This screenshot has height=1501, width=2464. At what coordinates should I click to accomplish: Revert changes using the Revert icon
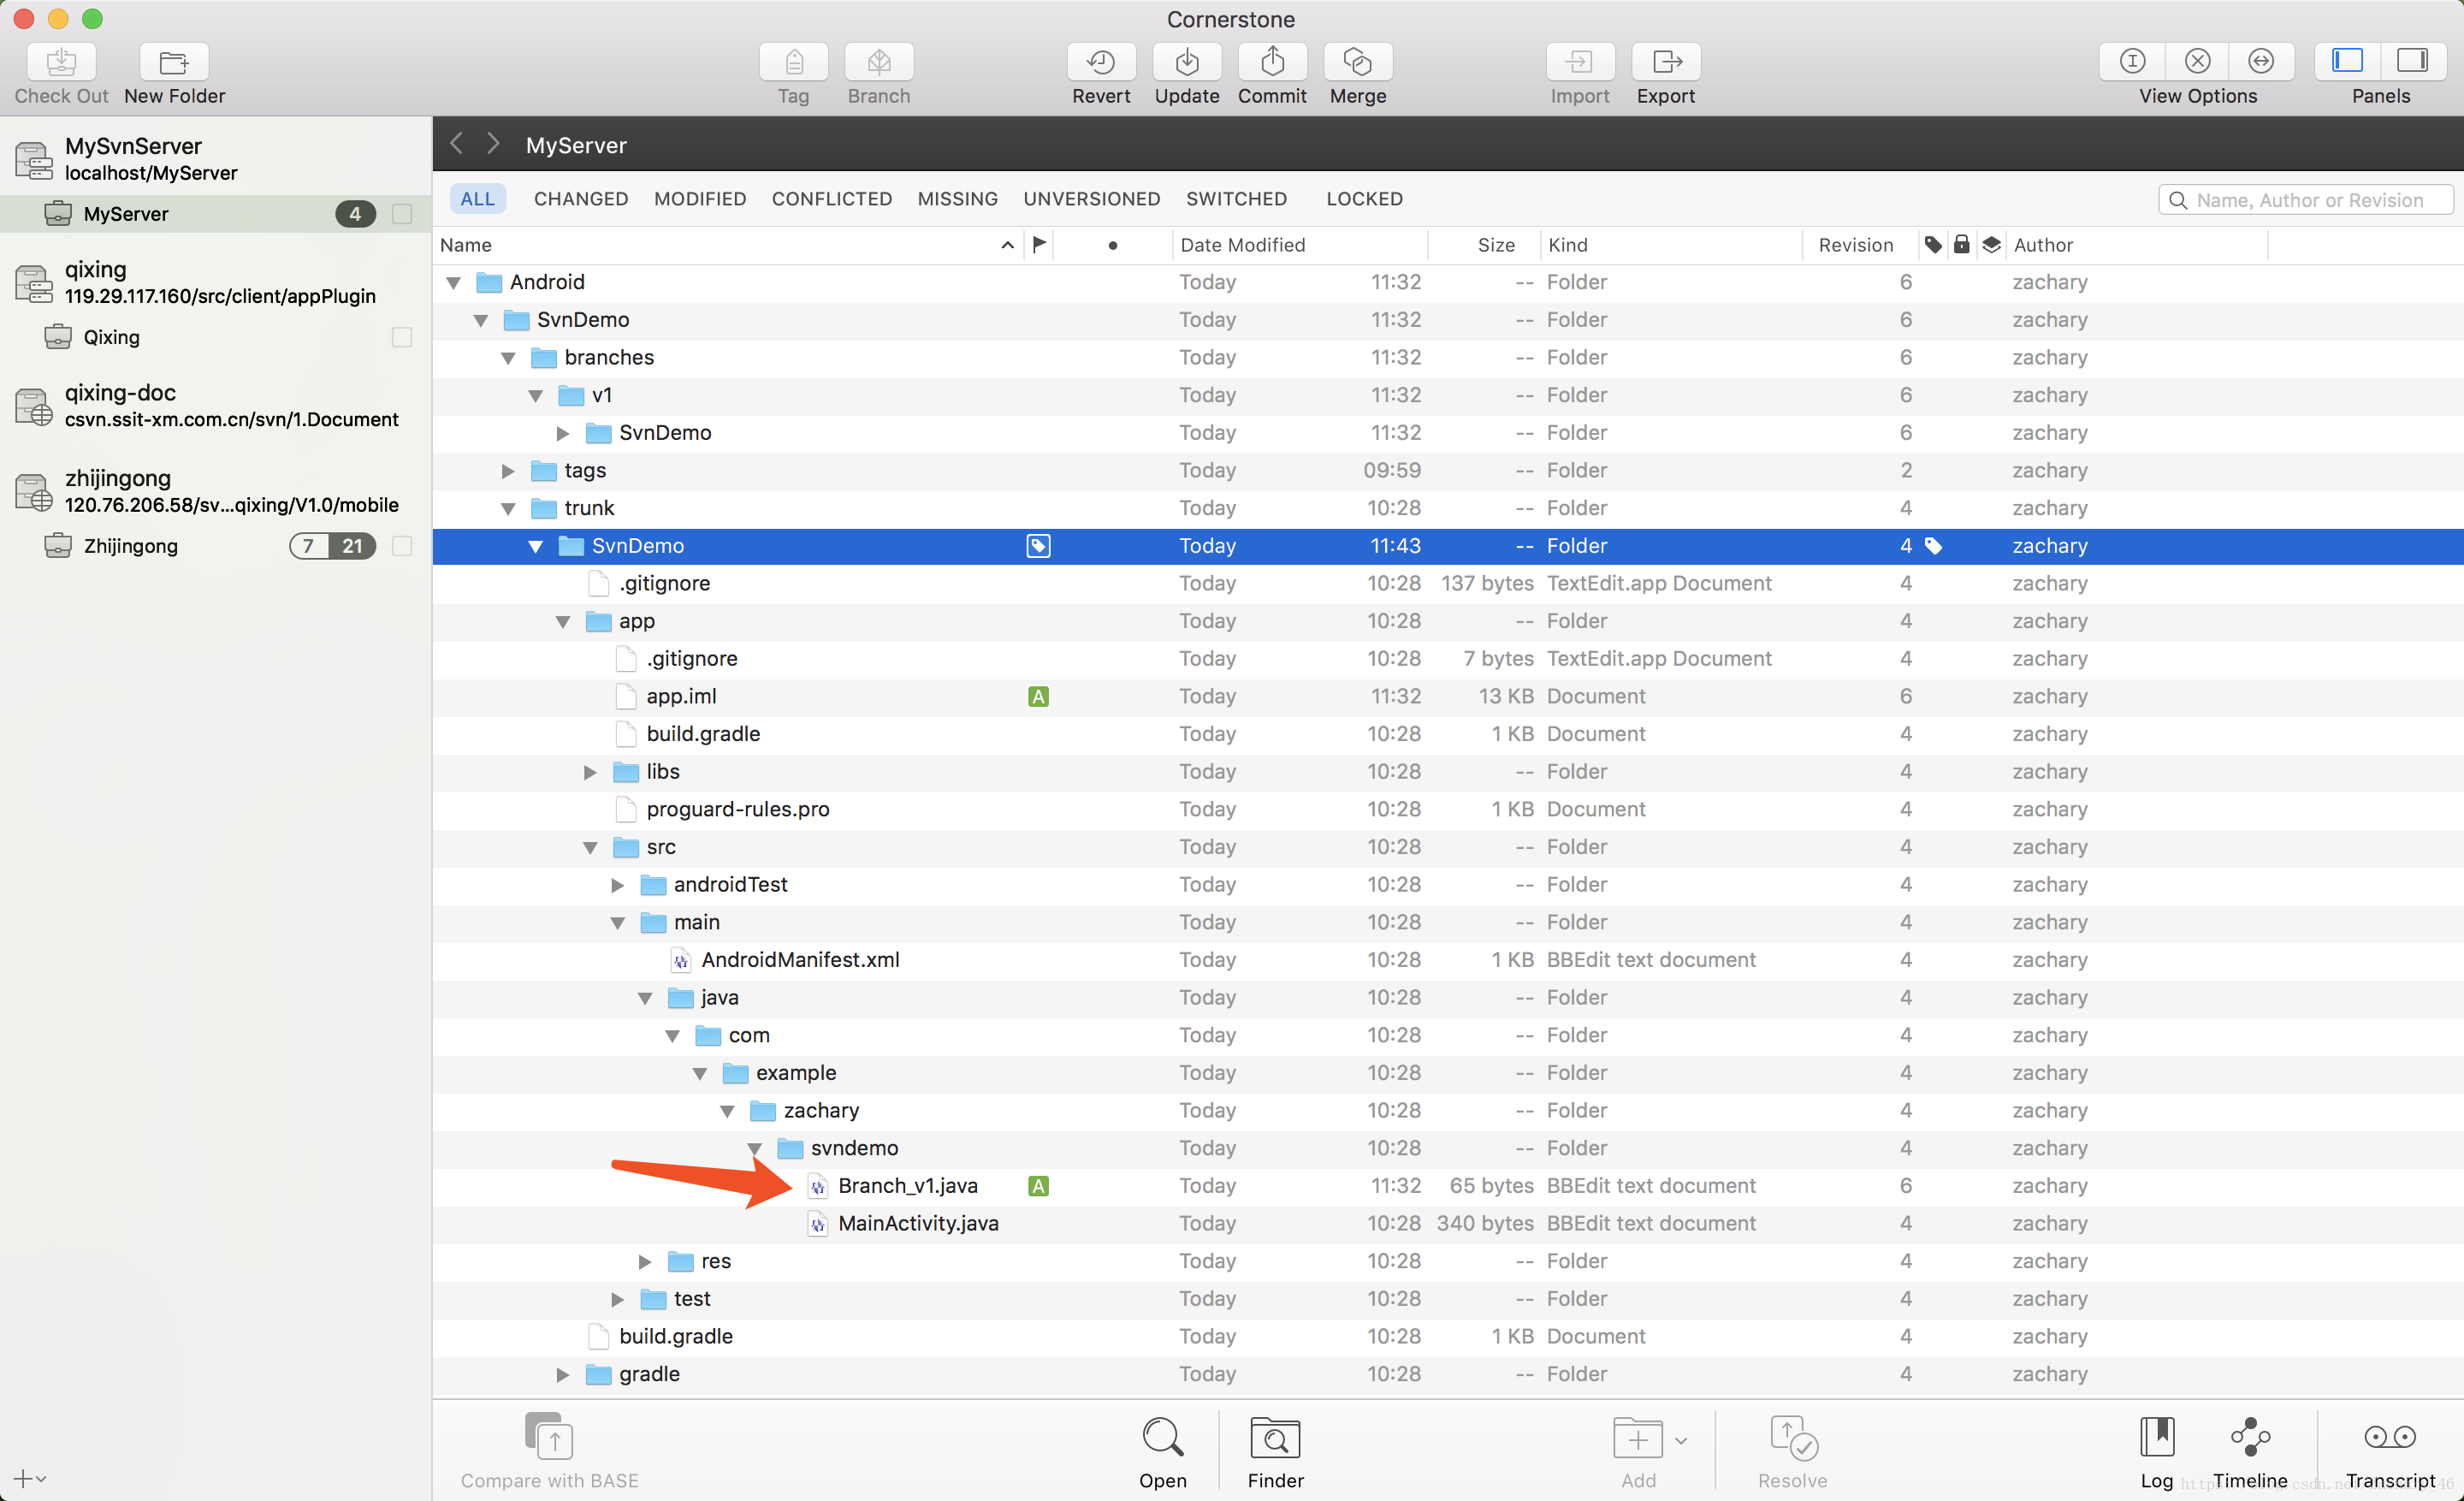coord(1101,62)
